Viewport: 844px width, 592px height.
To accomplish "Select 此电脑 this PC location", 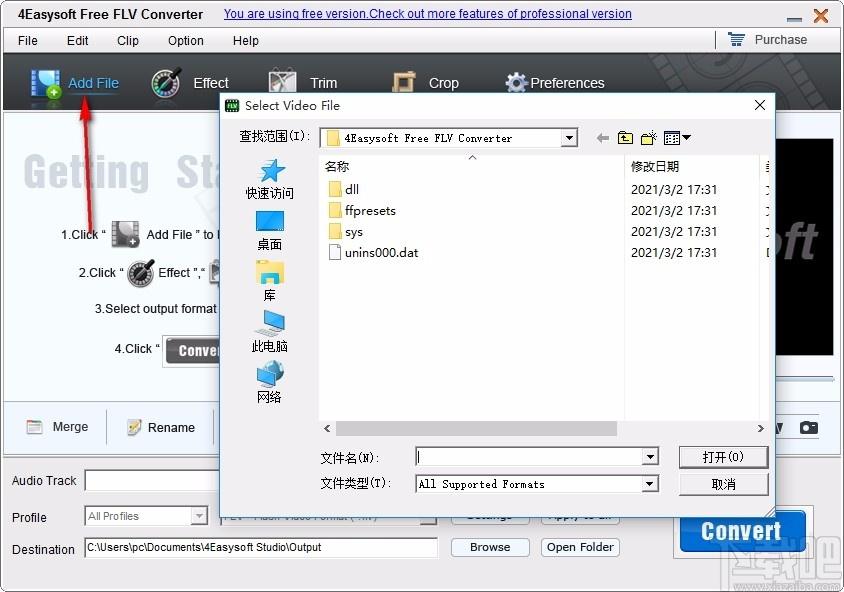I will [270, 332].
